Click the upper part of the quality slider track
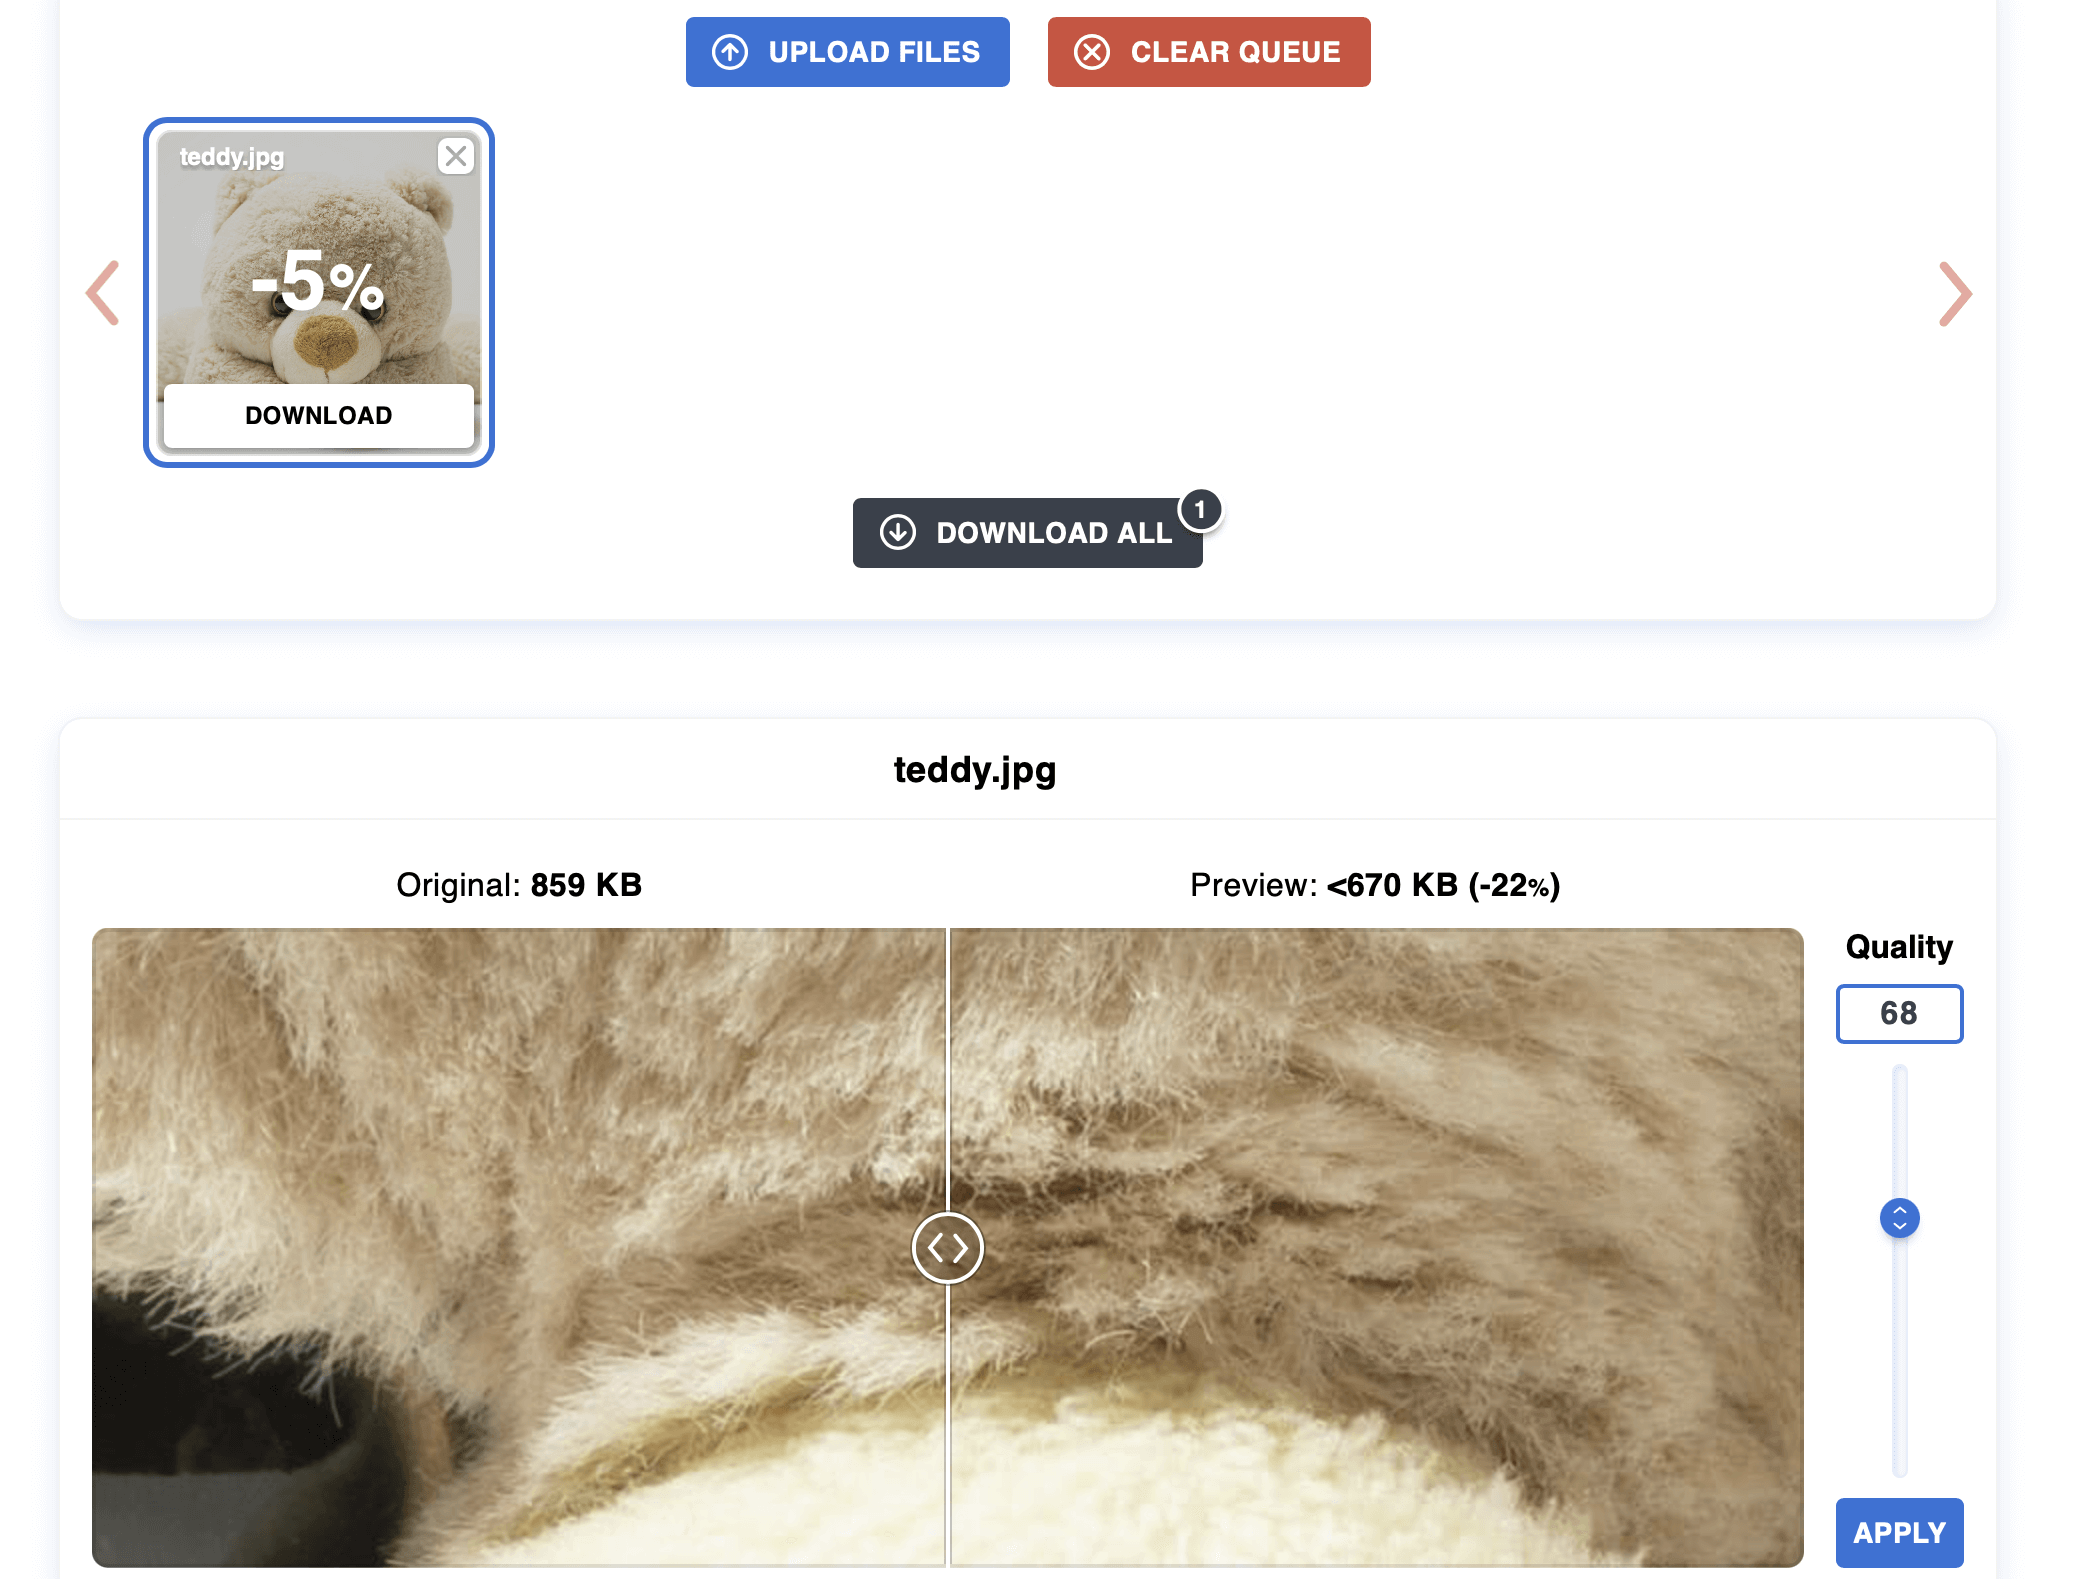 click(x=1899, y=1120)
